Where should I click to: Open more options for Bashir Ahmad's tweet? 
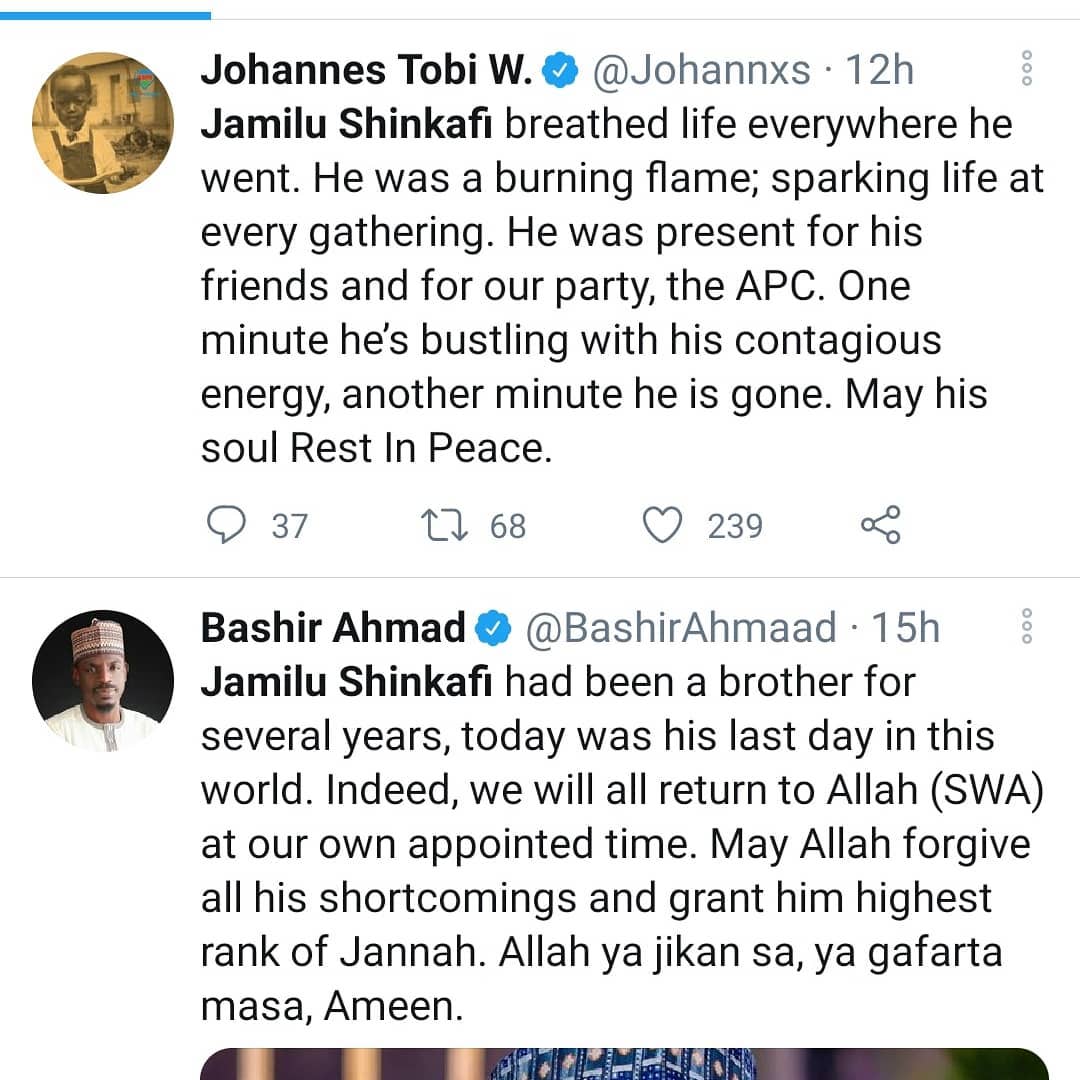click(1026, 626)
